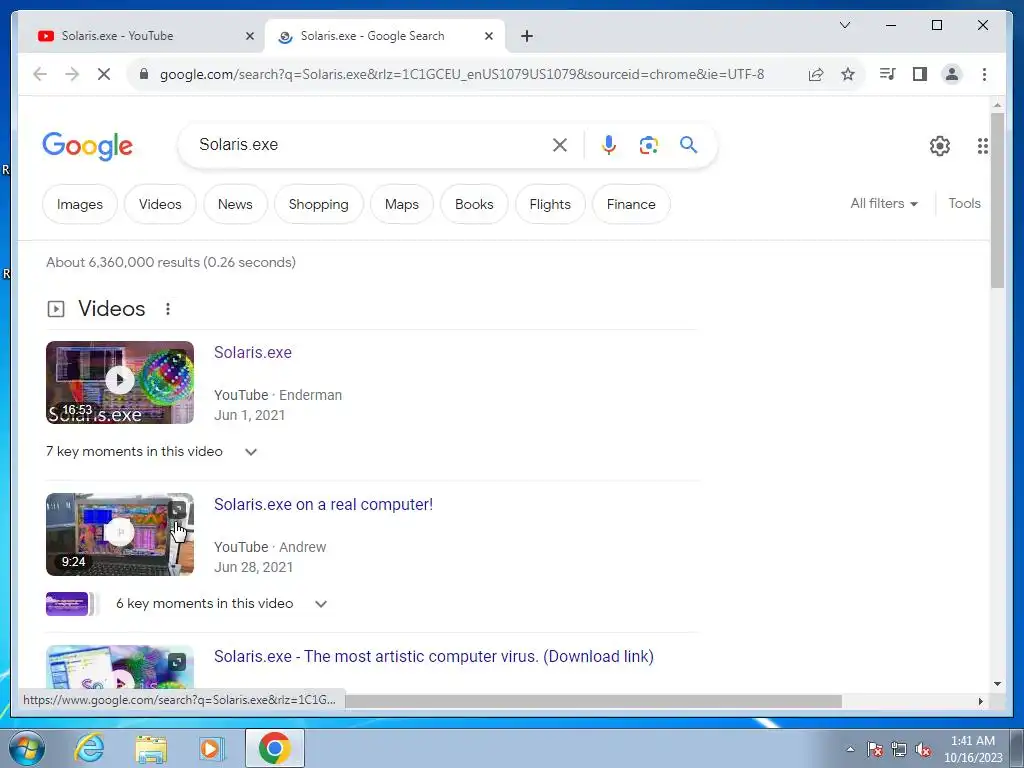Show hidden system tray icons
This screenshot has width=1024, height=768.
[x=850, y=749]
